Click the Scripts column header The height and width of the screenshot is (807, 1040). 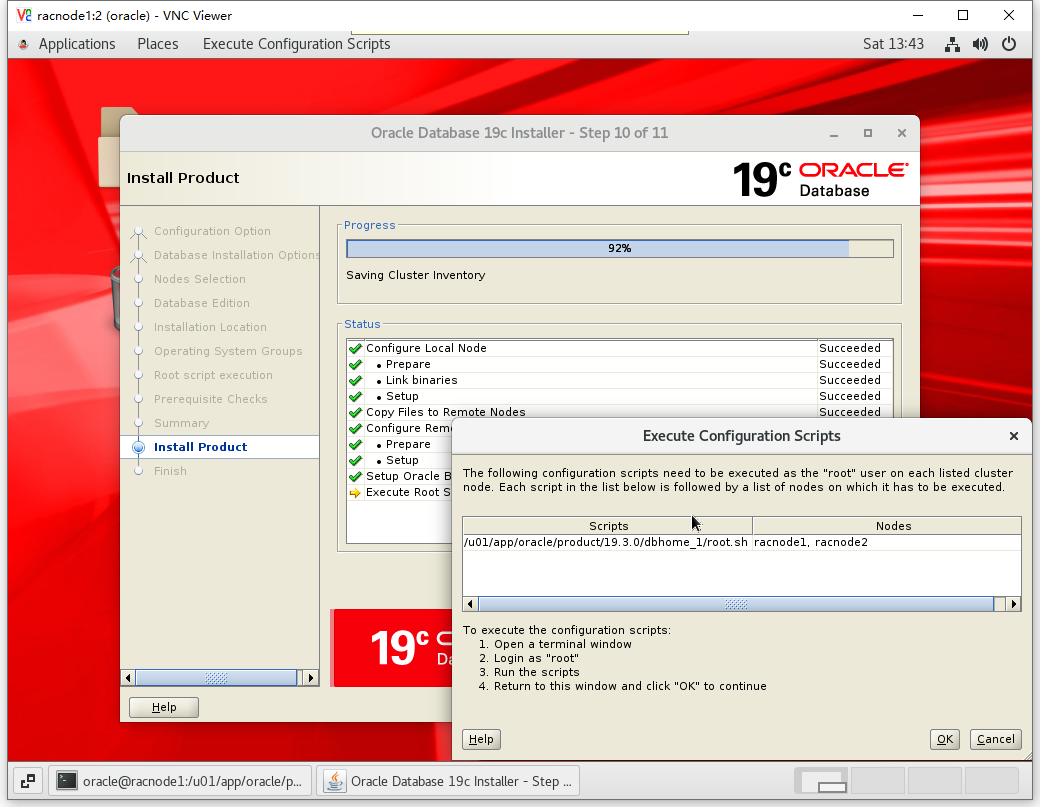pyautogui.click(x=608, y=525)
